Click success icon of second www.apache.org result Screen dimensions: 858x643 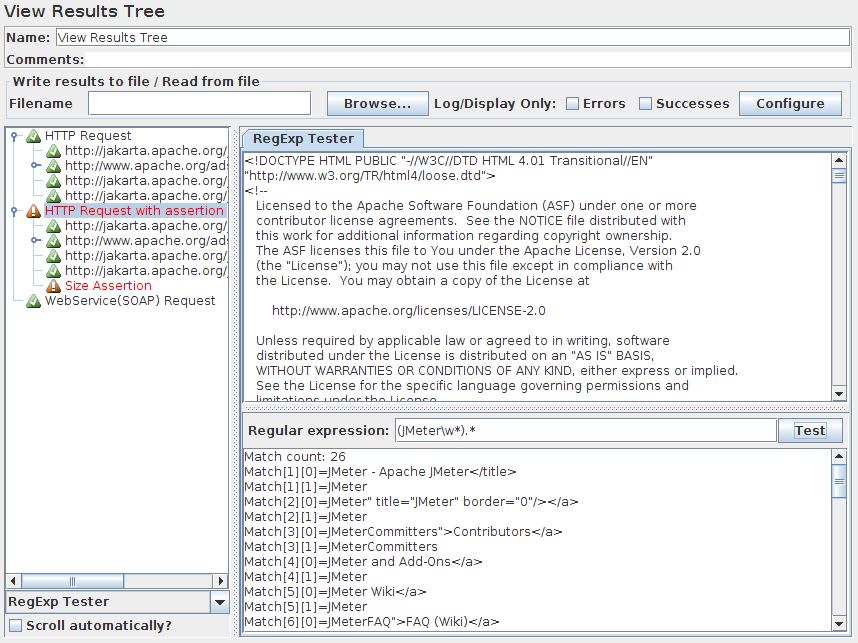tap(54, 241)
